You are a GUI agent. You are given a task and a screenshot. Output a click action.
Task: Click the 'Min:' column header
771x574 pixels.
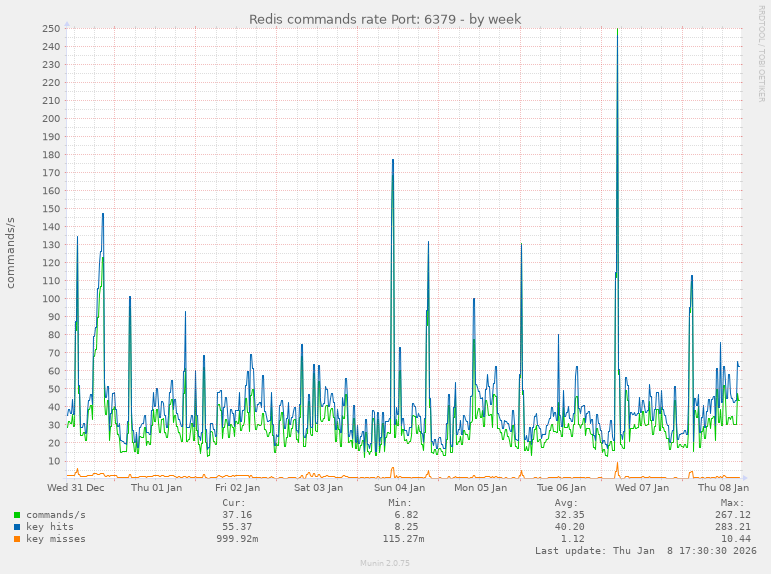point(400,503)
